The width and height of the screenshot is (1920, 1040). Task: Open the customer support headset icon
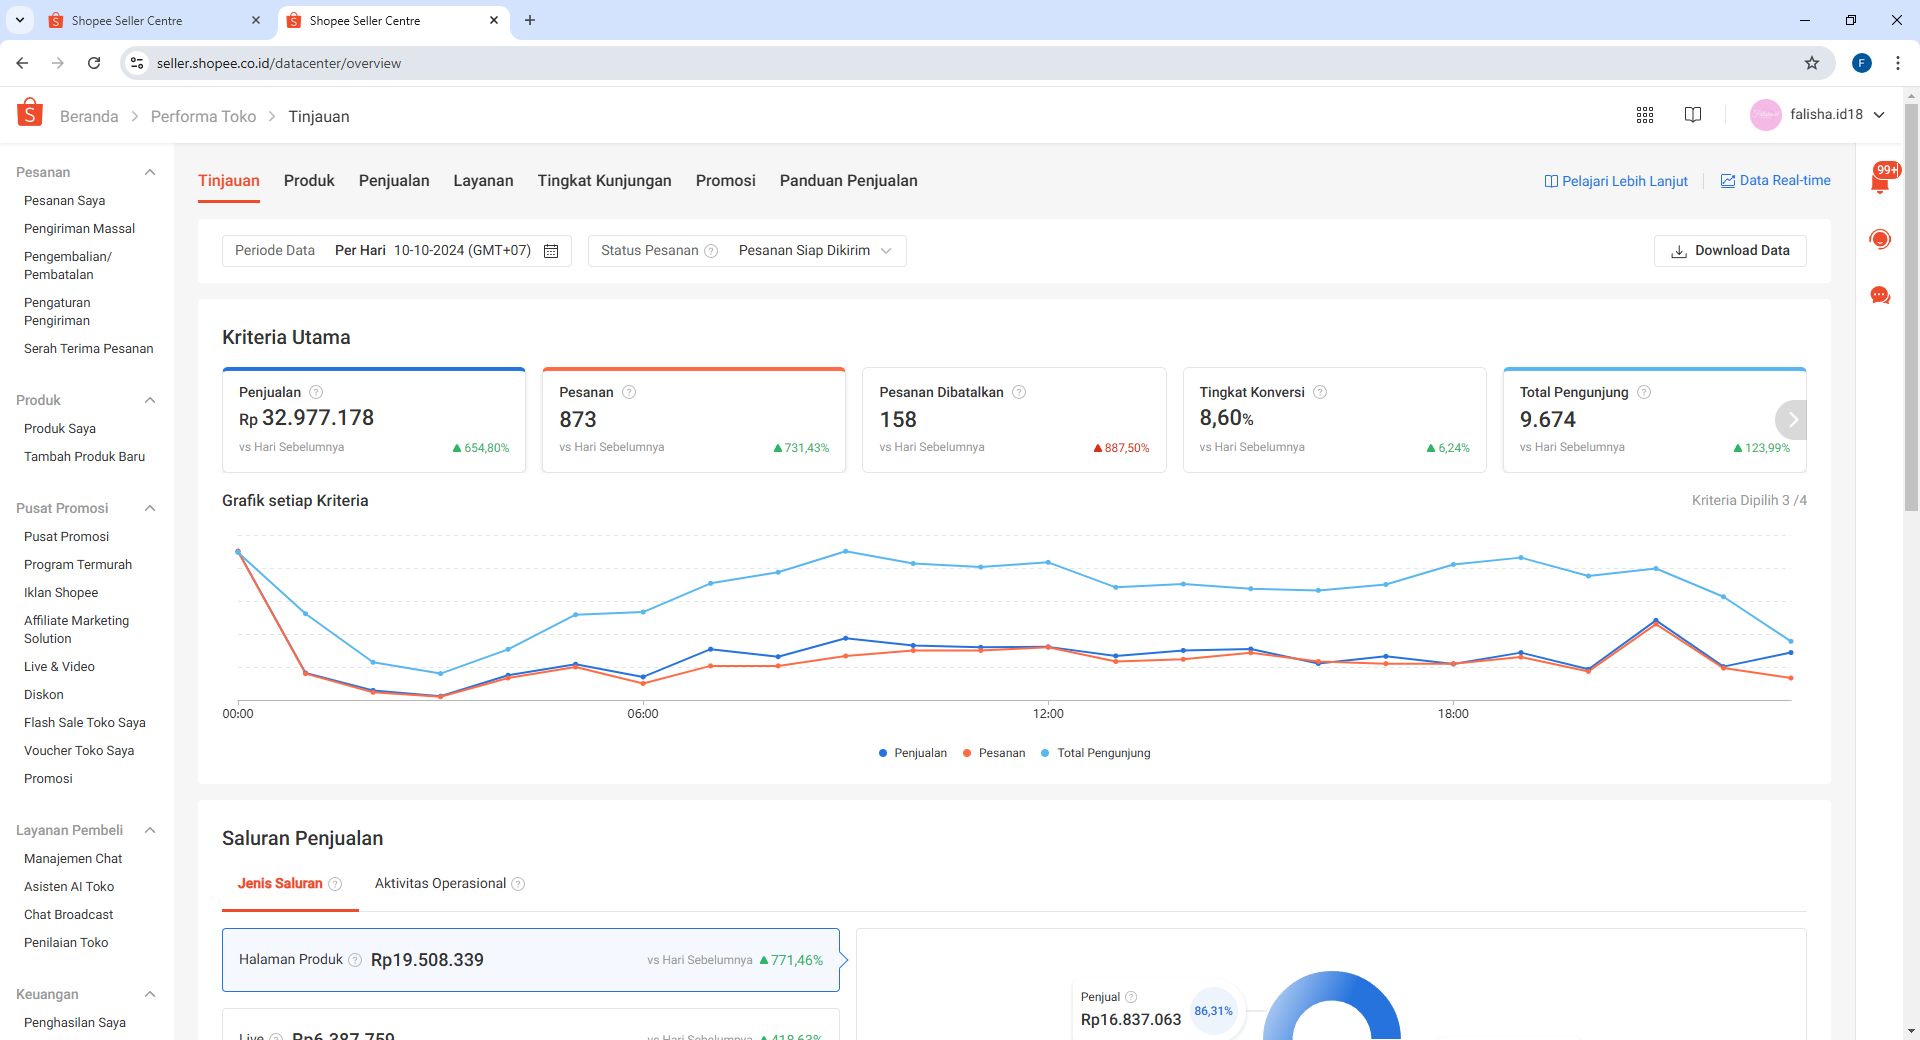pyautogui.click(x=1880, y=238)
